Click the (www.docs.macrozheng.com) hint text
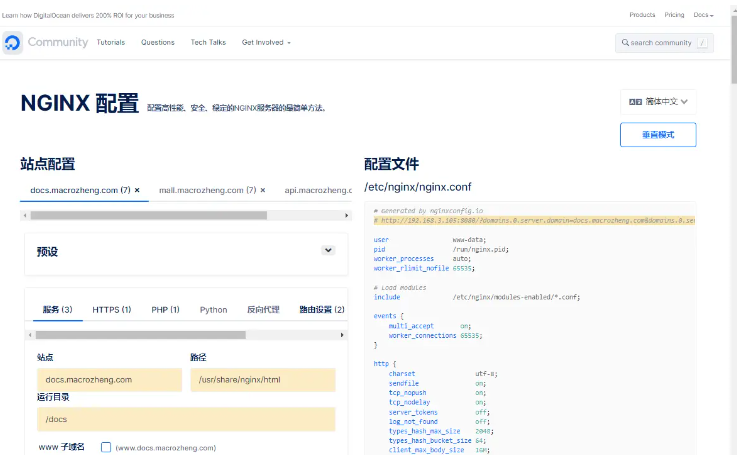Image resolution: width=737 pixels, height=455 pixels. [165, 448]
